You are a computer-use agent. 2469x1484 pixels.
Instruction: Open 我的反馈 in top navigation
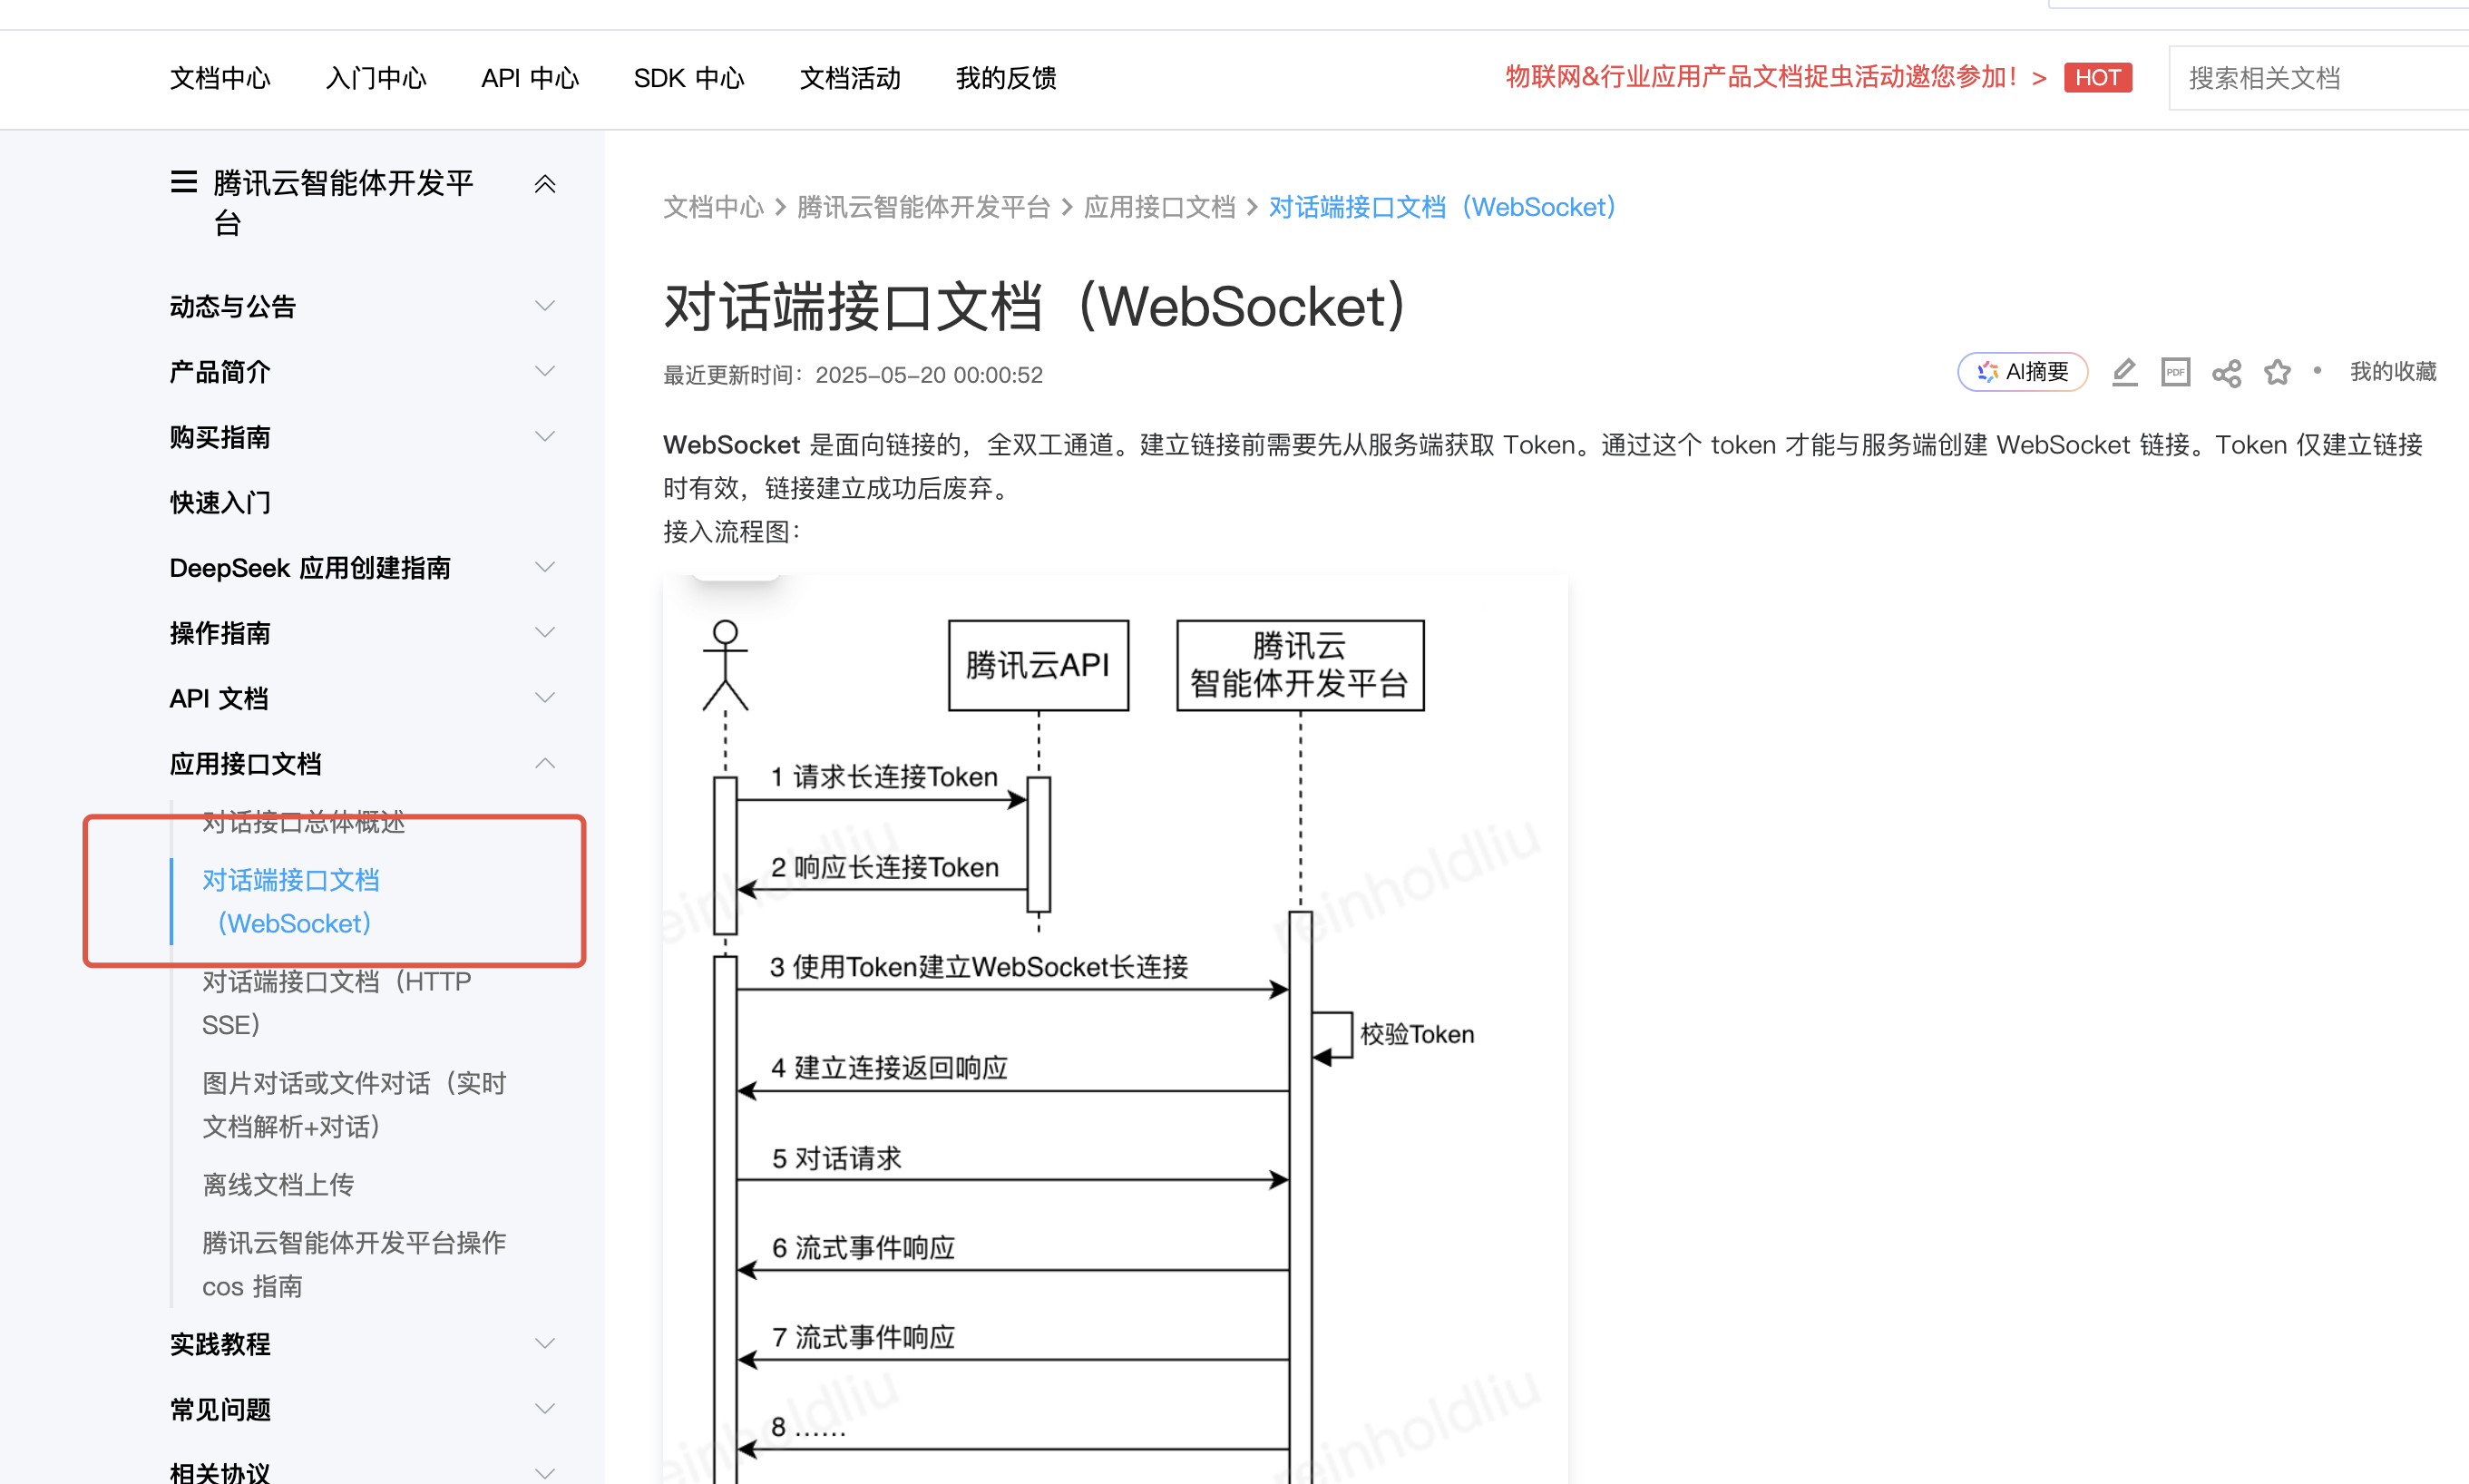(x=1006, y=78)
